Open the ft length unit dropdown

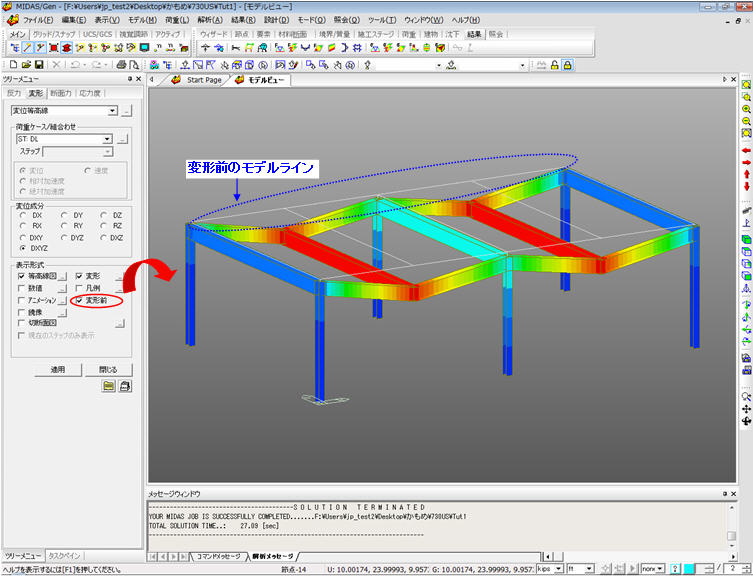point(590,569)
